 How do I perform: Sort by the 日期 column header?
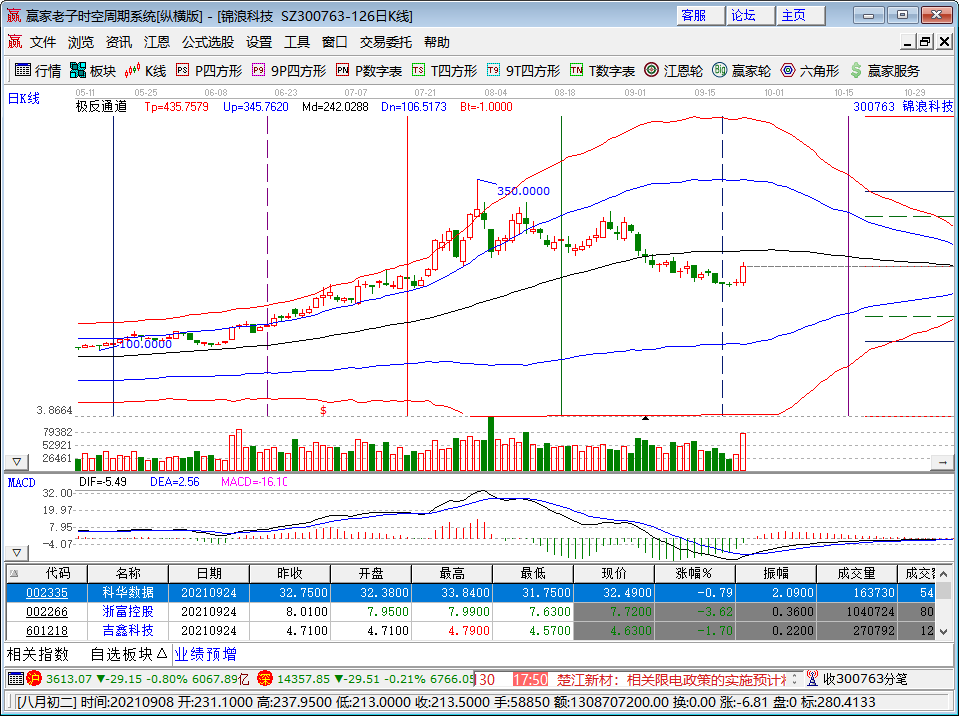[209, 574]
